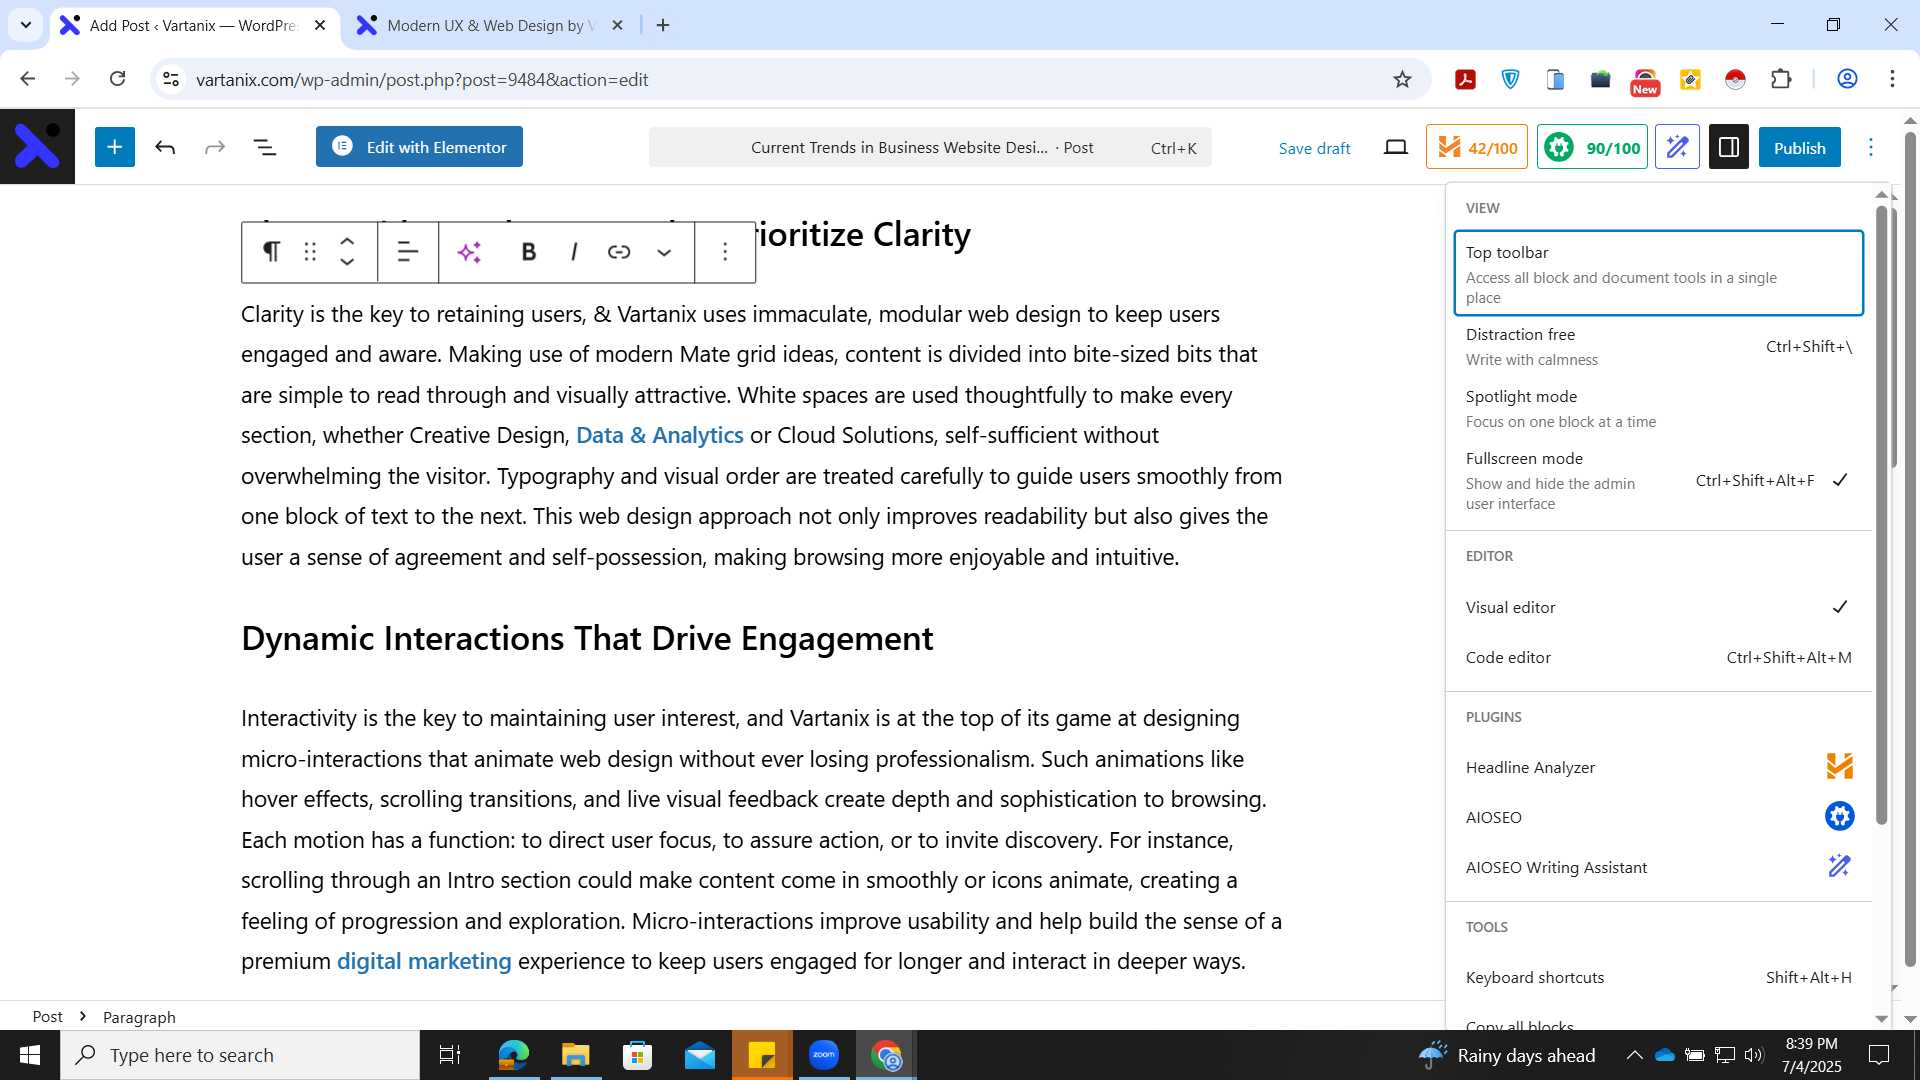Insert a link in the paragraph

tap(619, 252)
